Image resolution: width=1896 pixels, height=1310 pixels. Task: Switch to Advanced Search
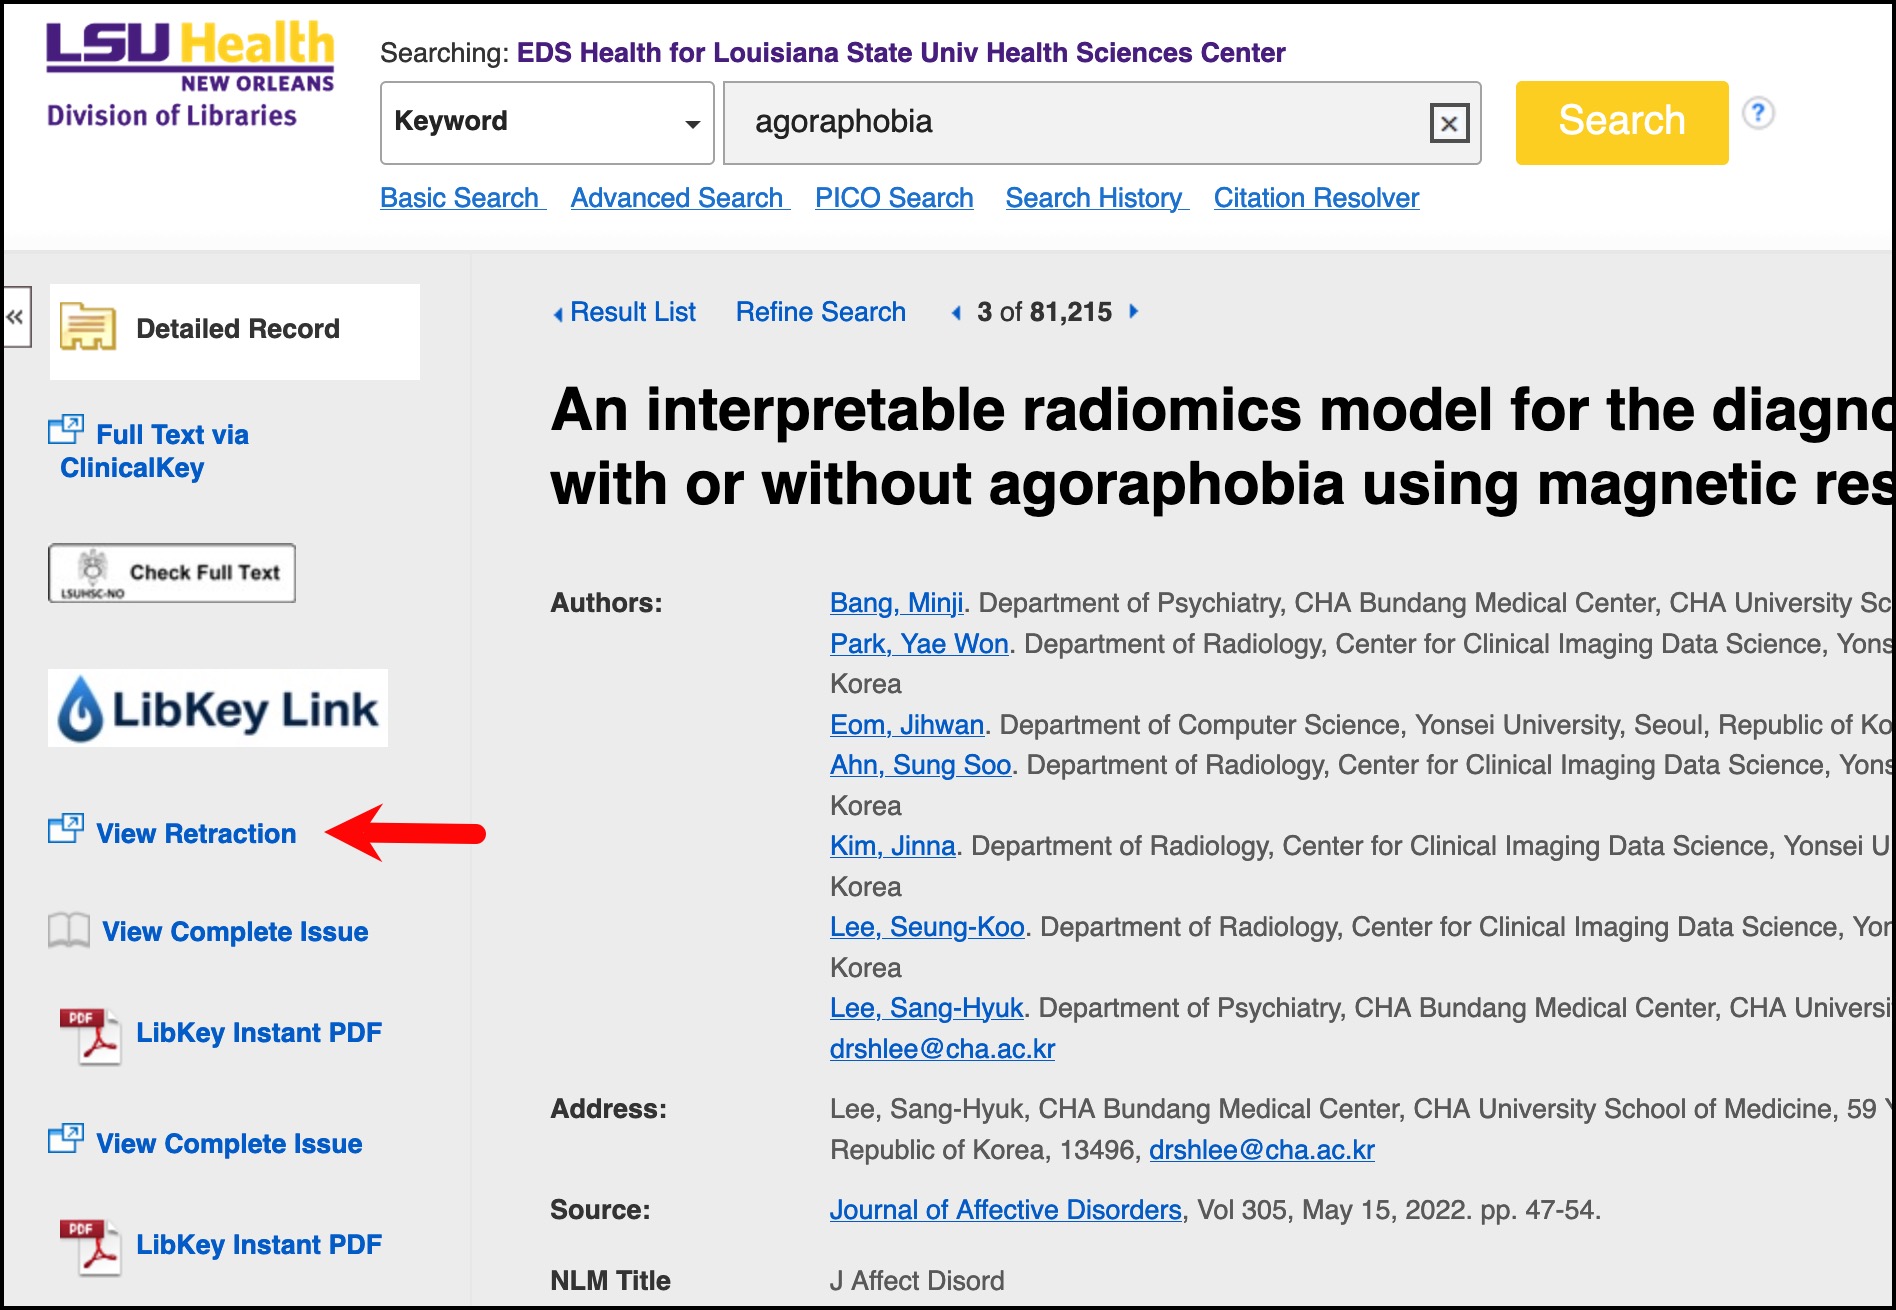click(x=677, y=198)
